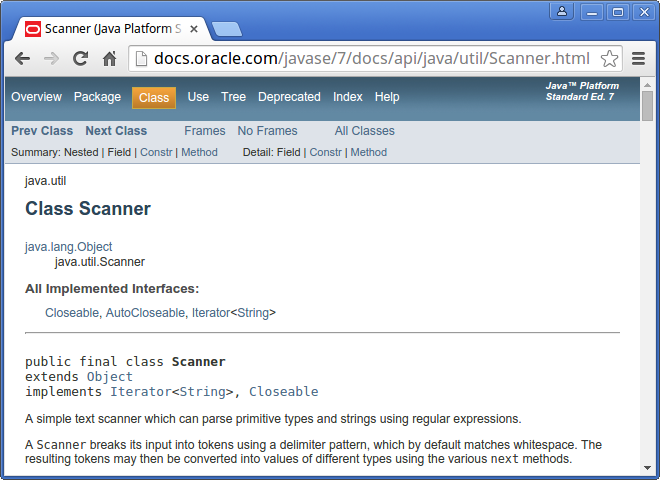The width and height of the screenshot is (660, 480).
Task: Click the 'Detail: Field' text
Action: click(271, 152)
